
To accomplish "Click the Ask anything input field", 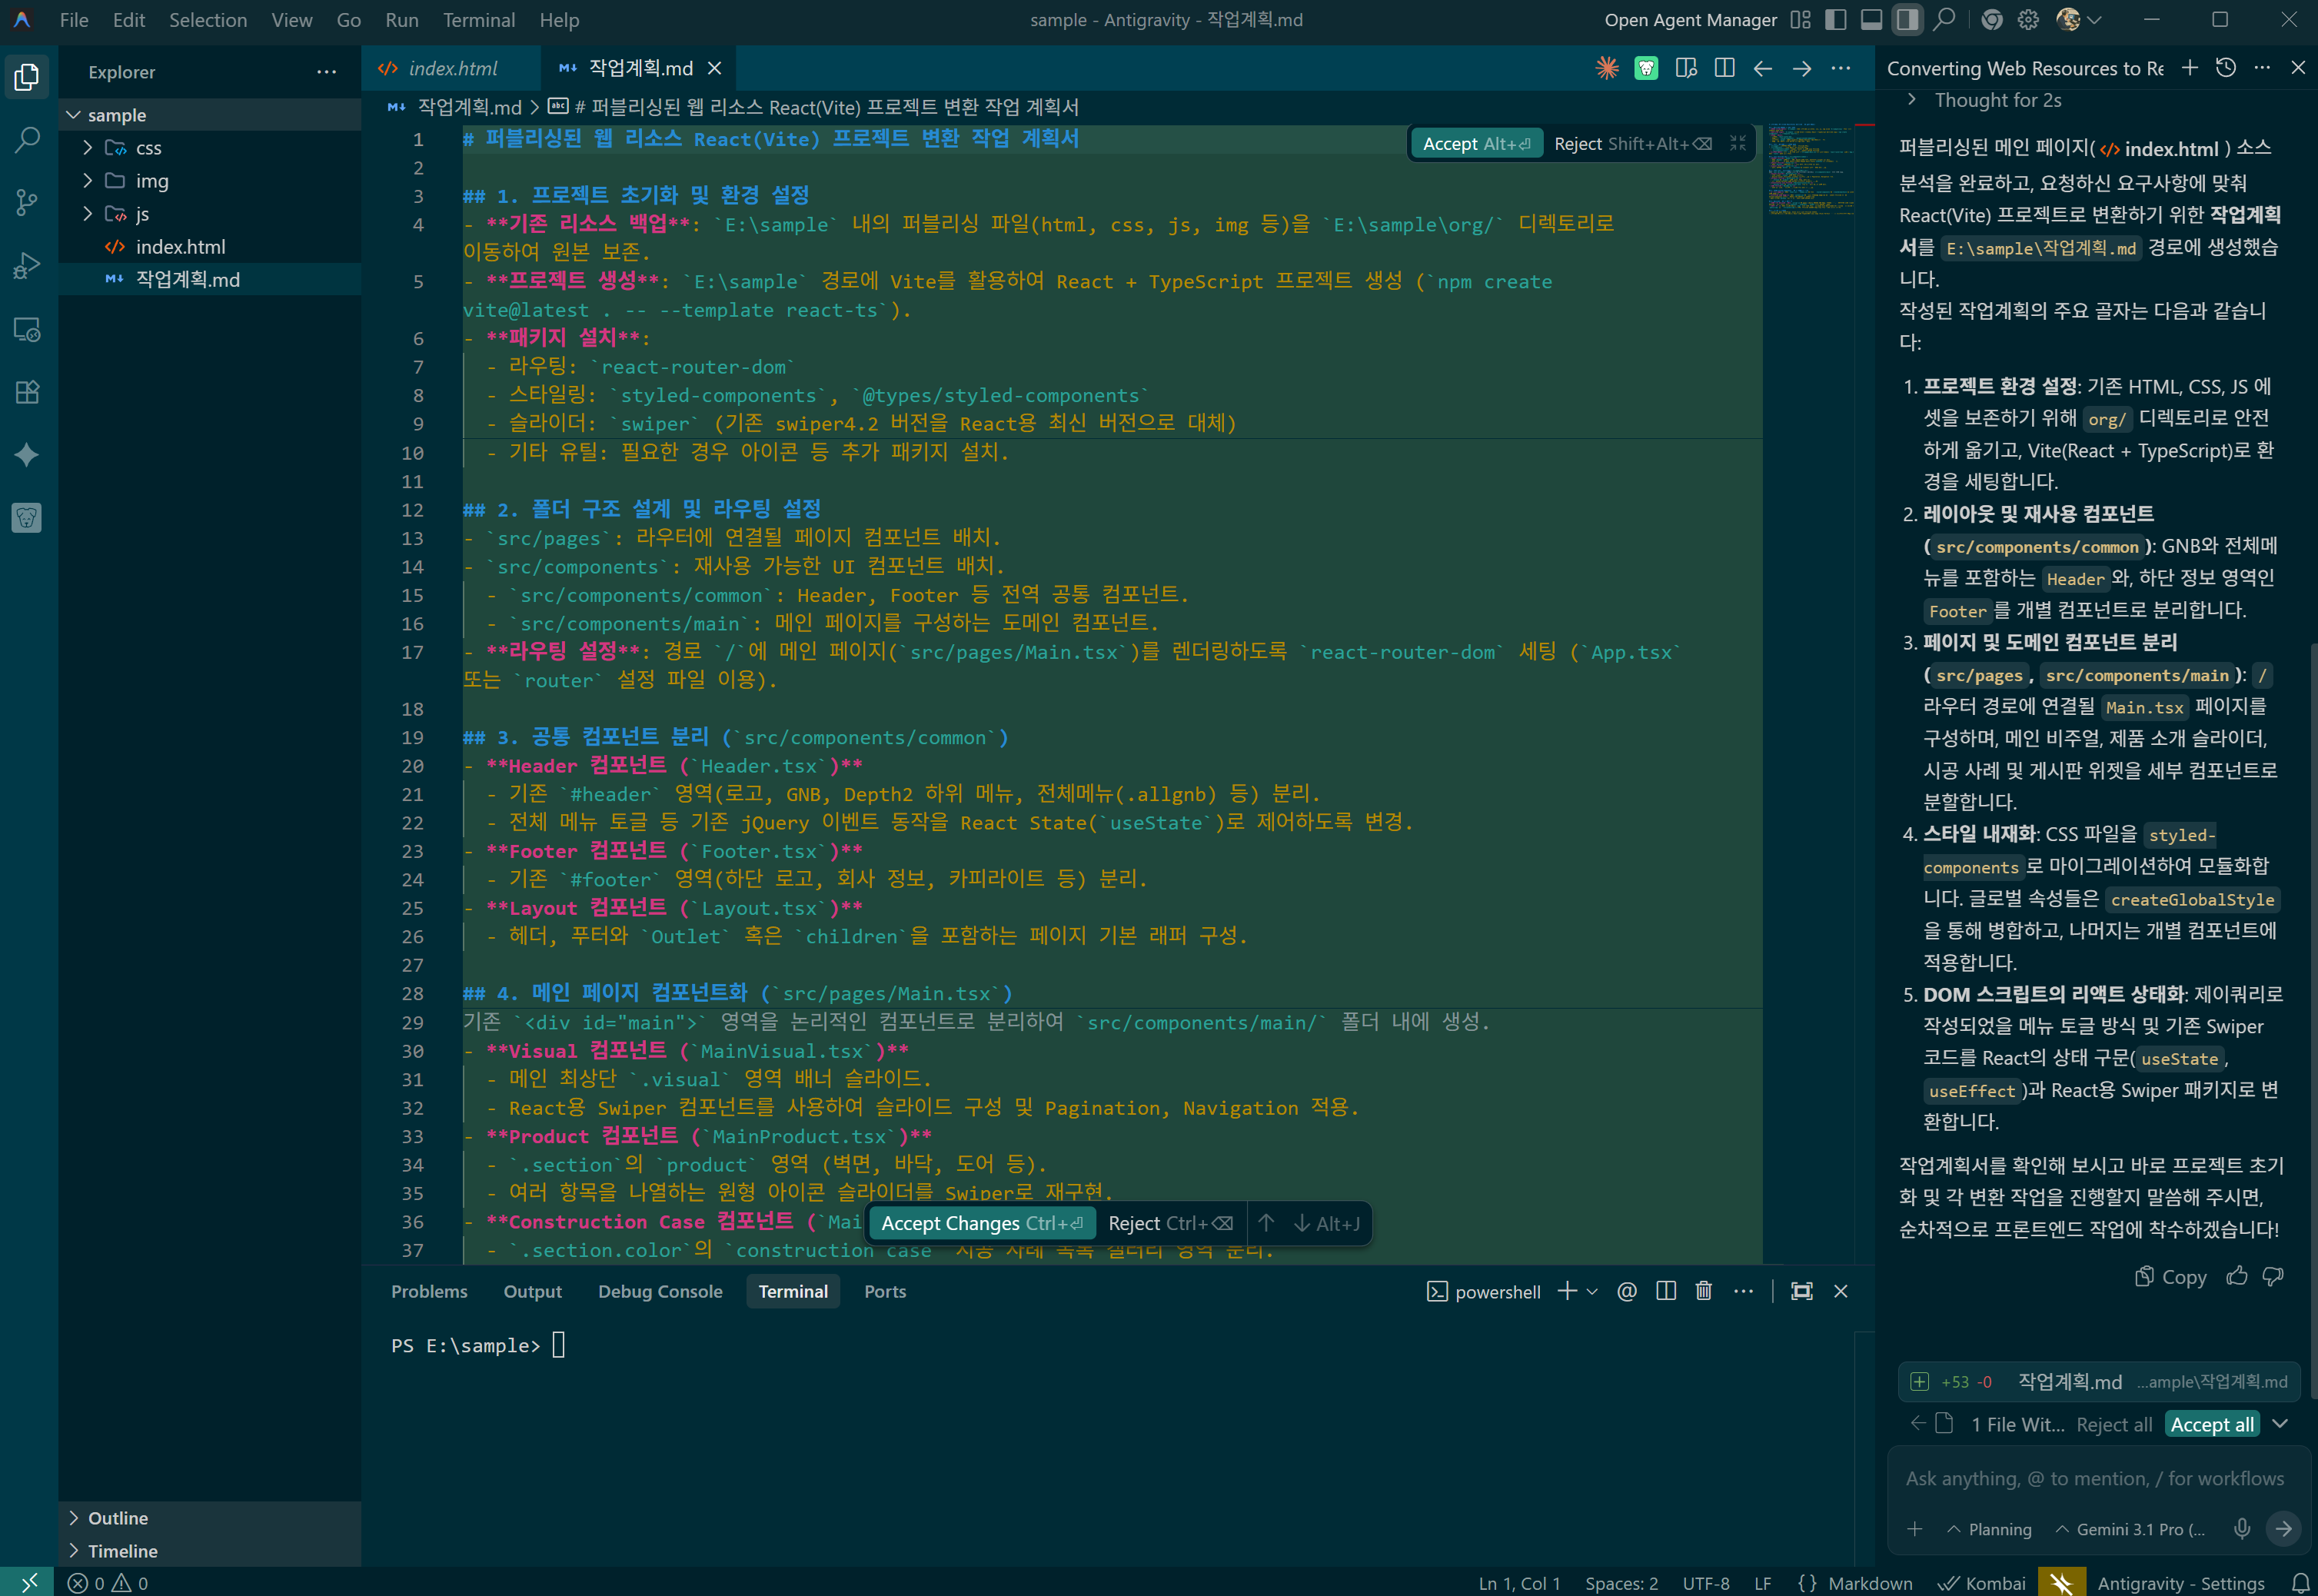I will [2093, 1478].
